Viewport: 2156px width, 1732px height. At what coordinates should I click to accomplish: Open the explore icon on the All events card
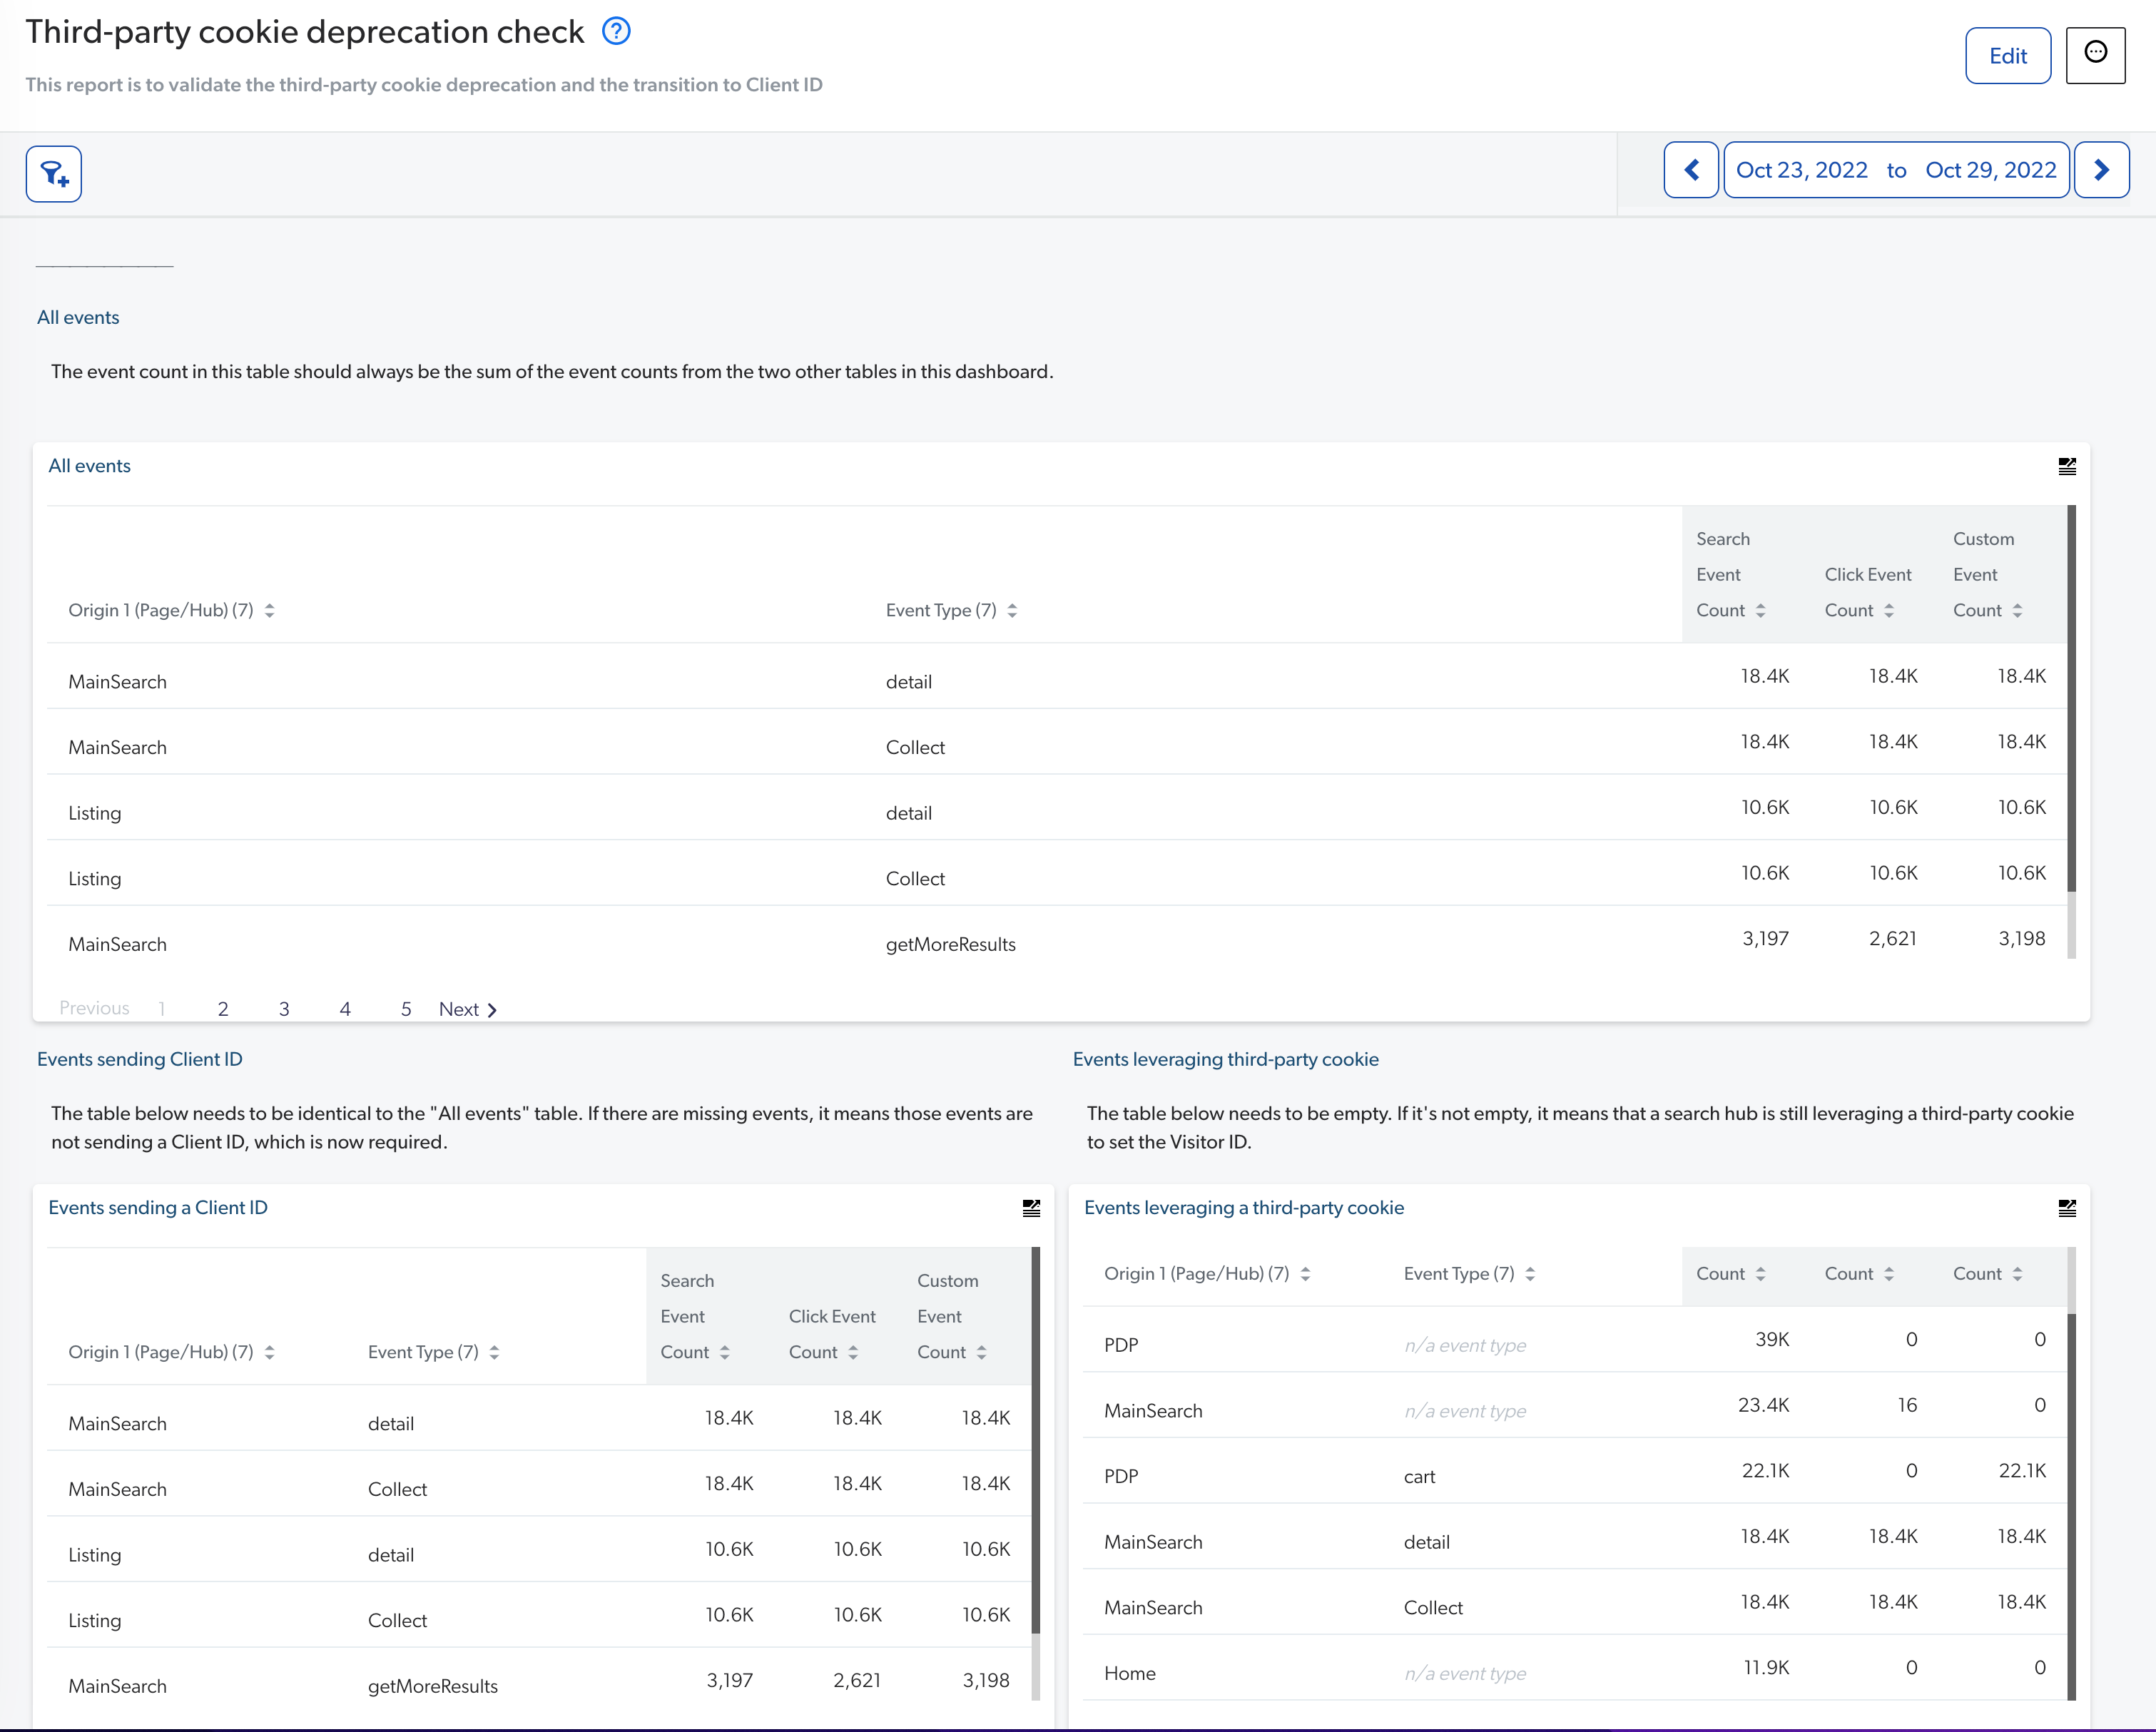(x=2068, y=465)
